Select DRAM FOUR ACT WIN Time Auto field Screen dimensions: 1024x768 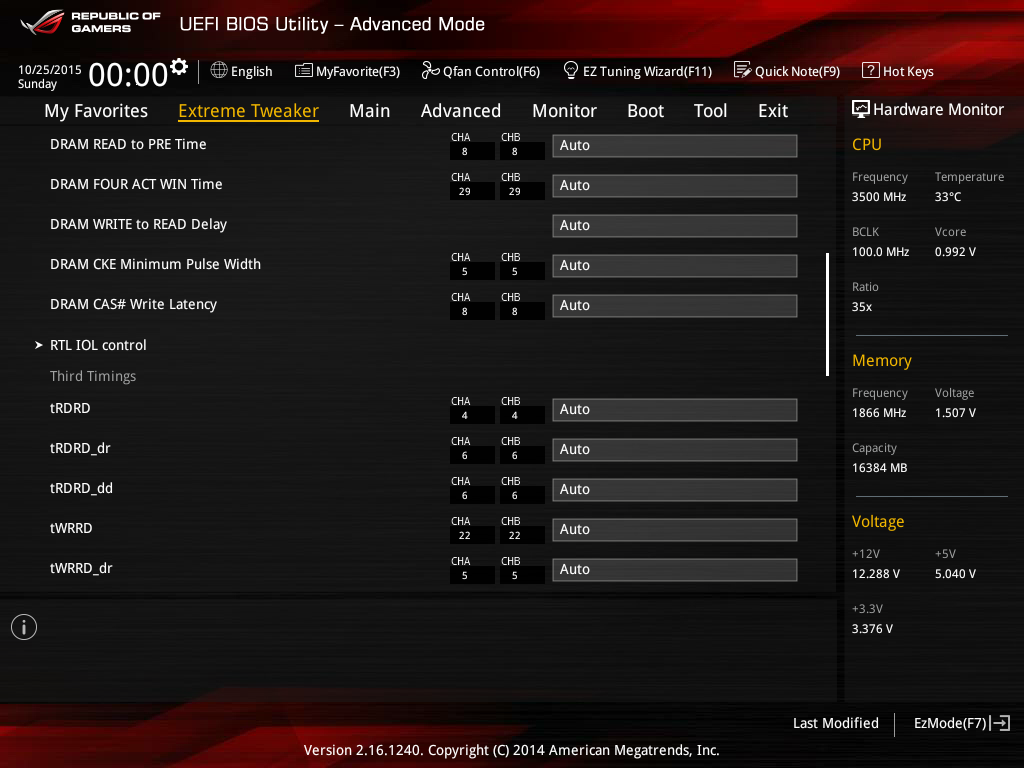[675, 185]
